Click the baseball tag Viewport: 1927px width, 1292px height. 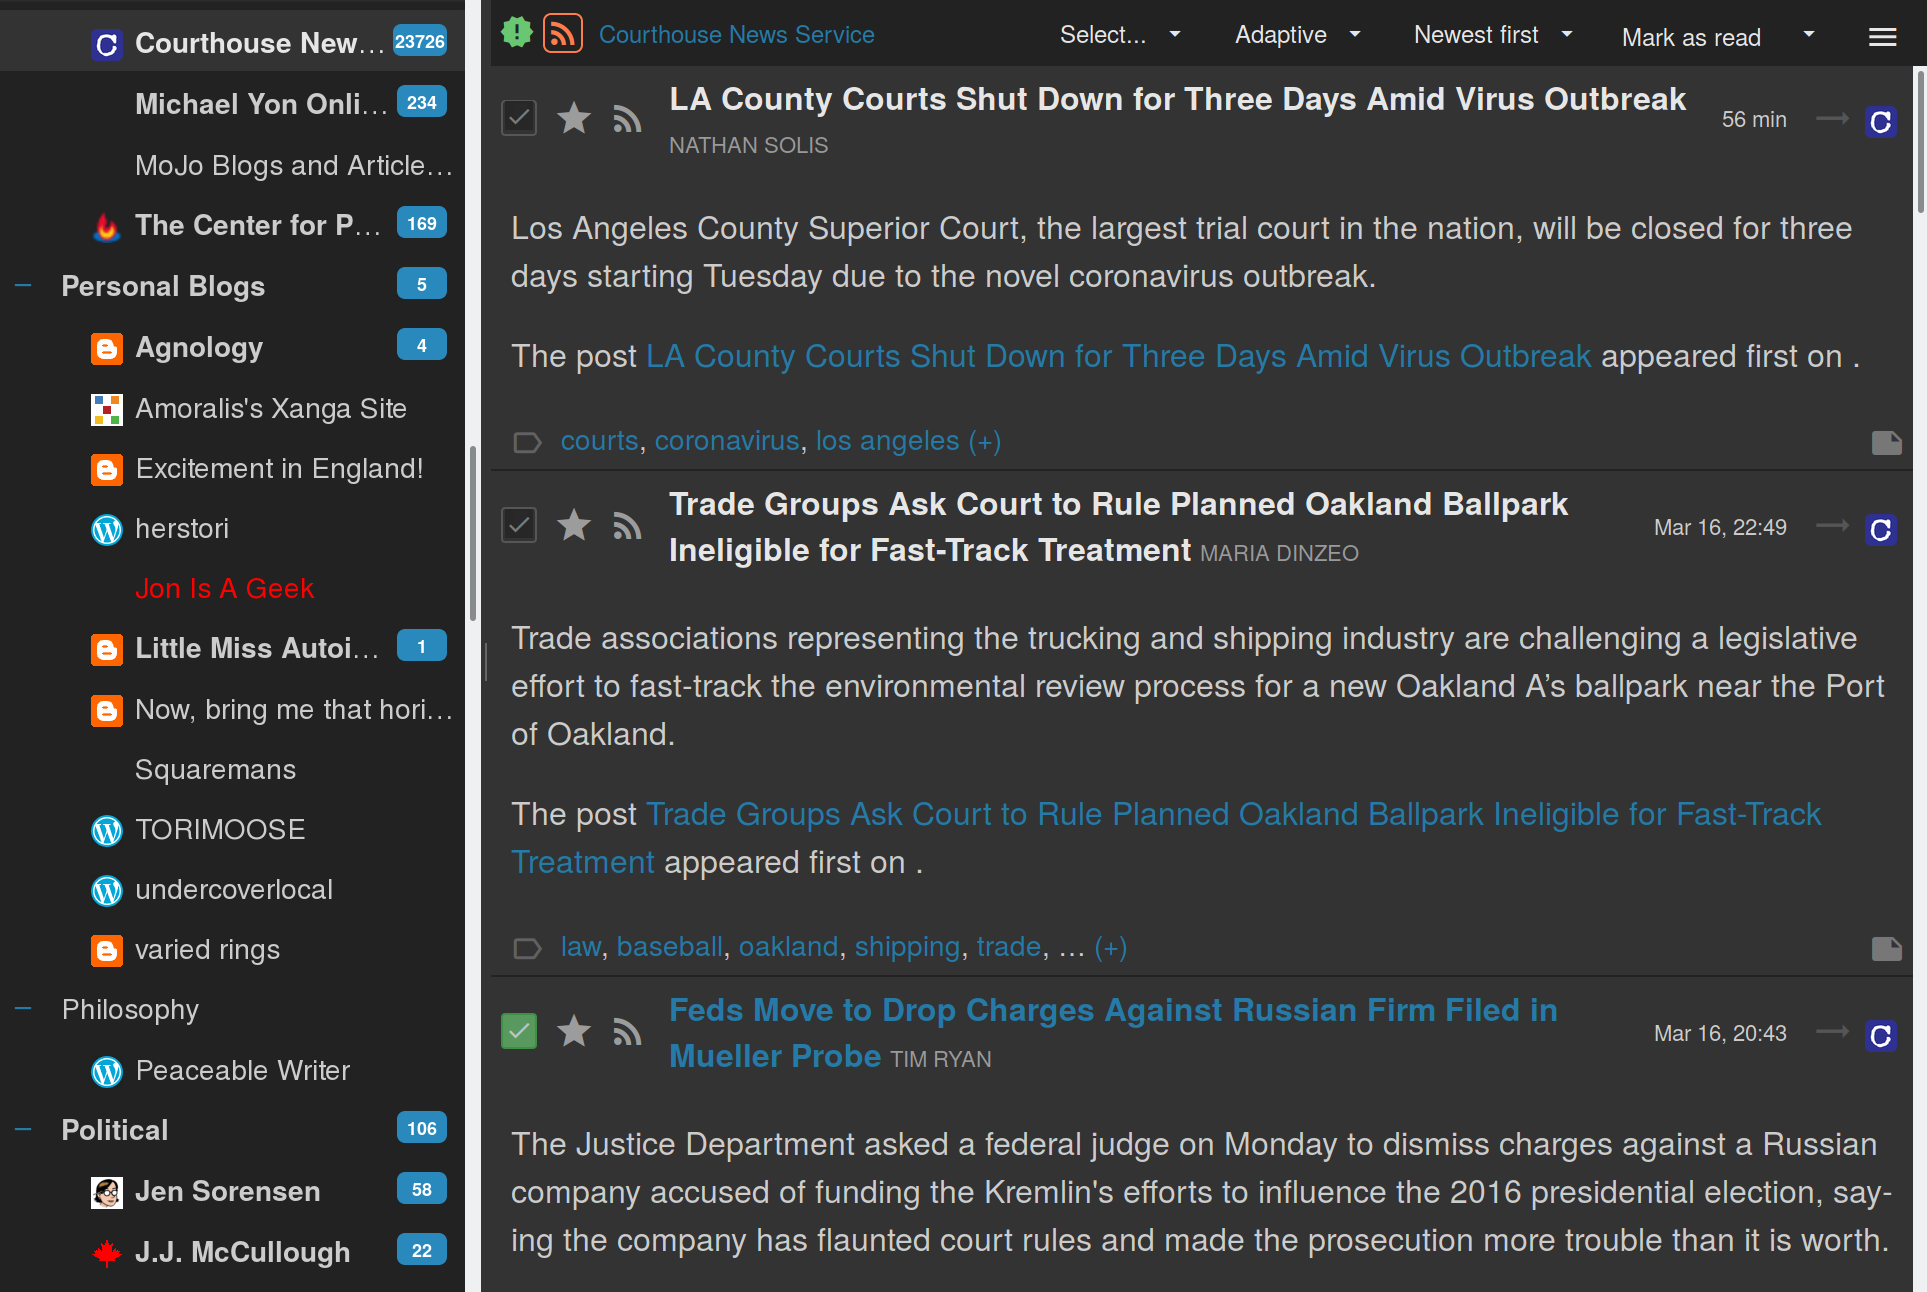coord(669,947)
